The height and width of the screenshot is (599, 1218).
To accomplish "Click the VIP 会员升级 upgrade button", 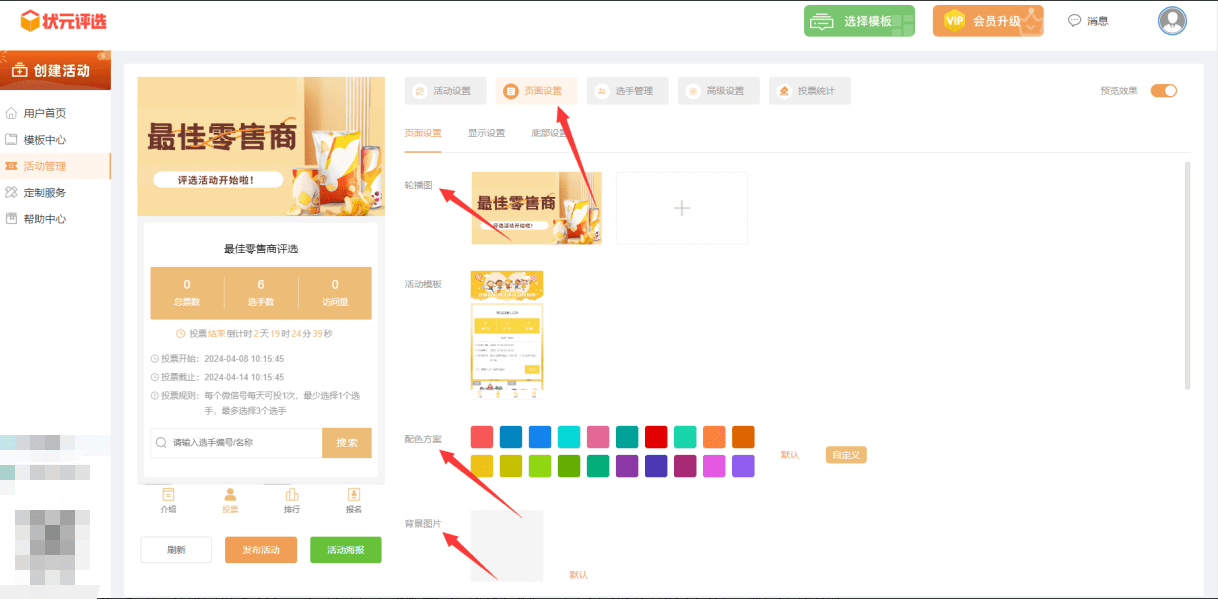I will click(988, 20).
